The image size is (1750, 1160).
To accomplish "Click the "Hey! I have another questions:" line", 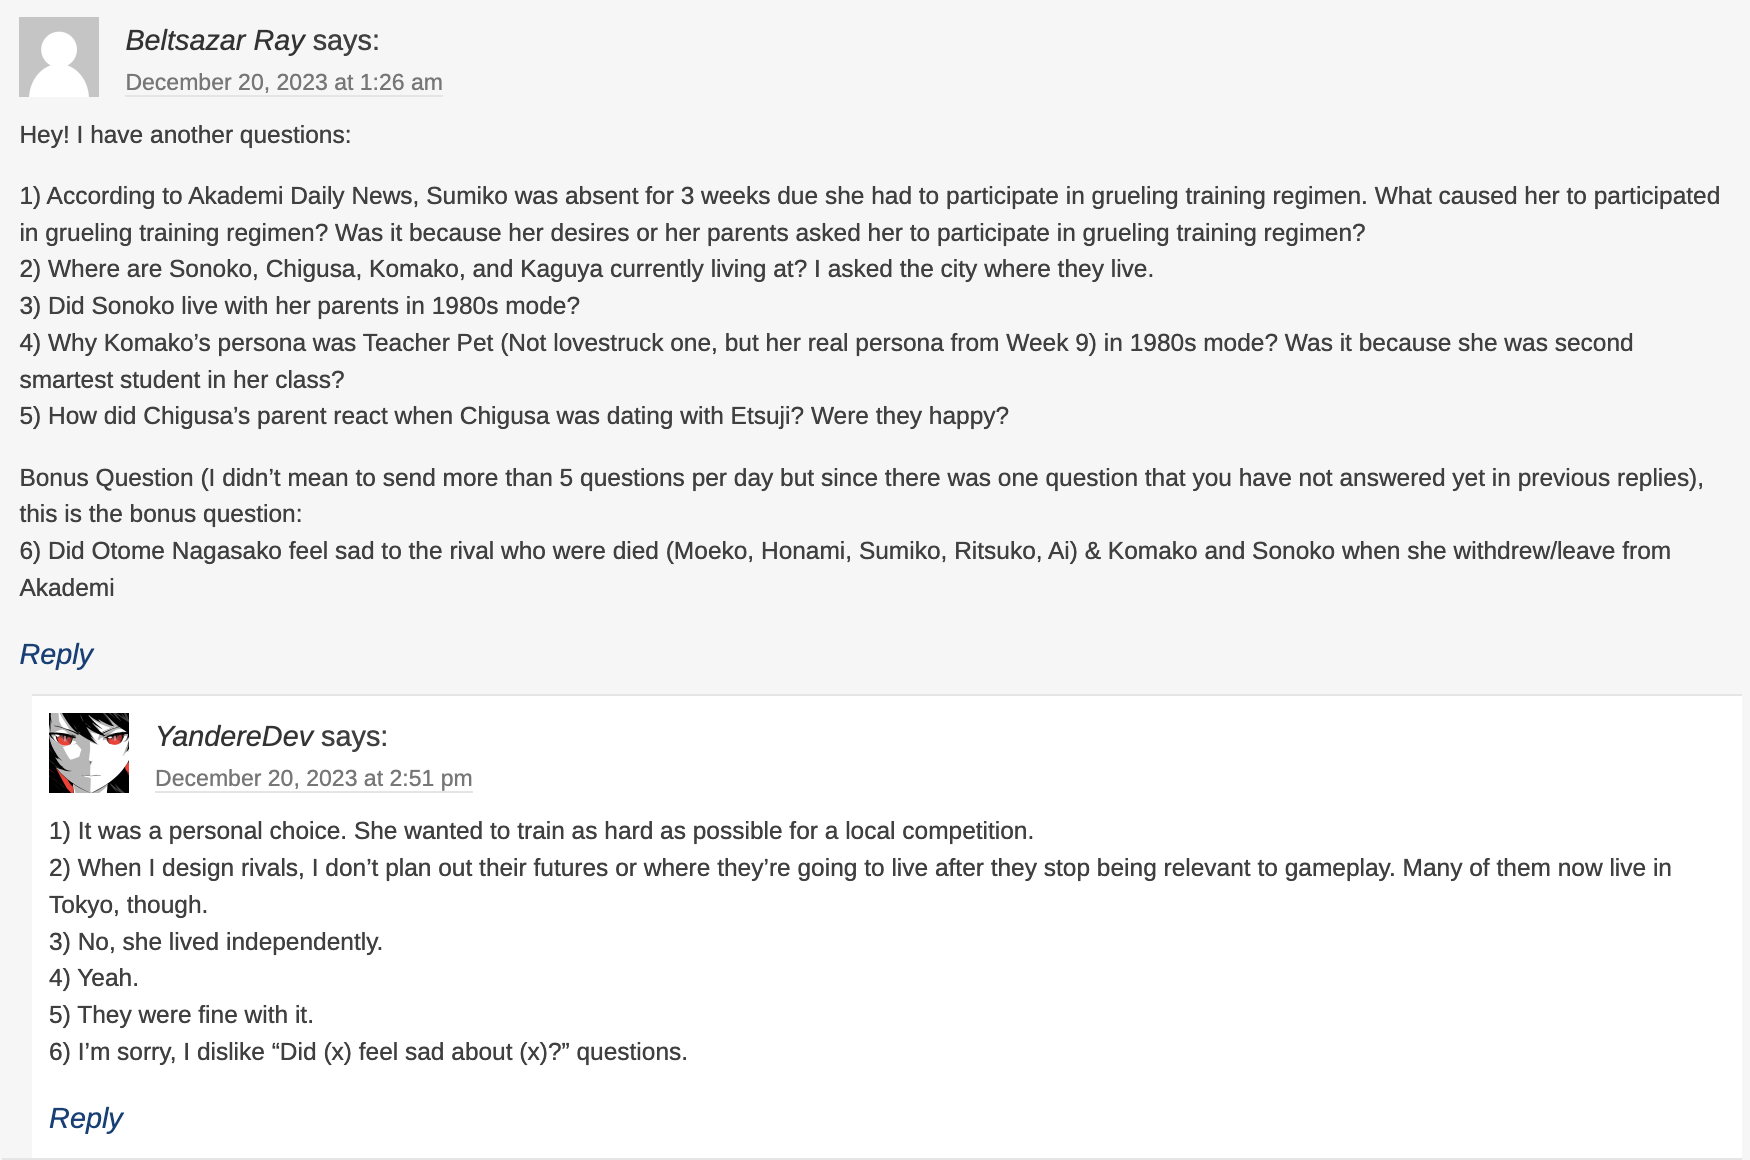I will [185, 135].
